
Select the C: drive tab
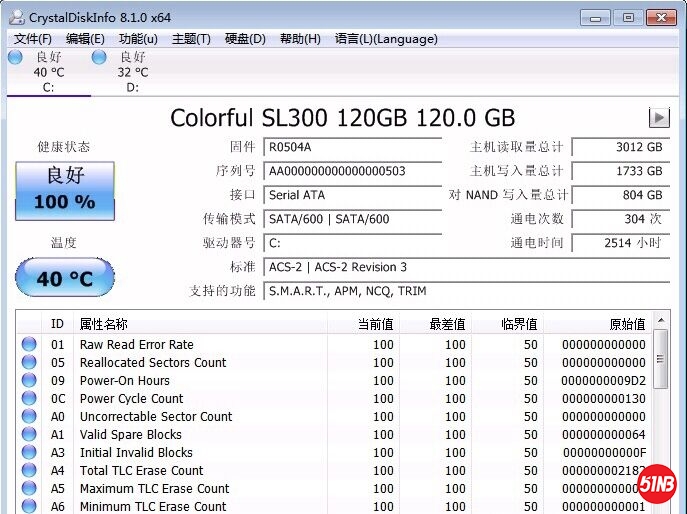pyautogui.click(x=48, y=72)
